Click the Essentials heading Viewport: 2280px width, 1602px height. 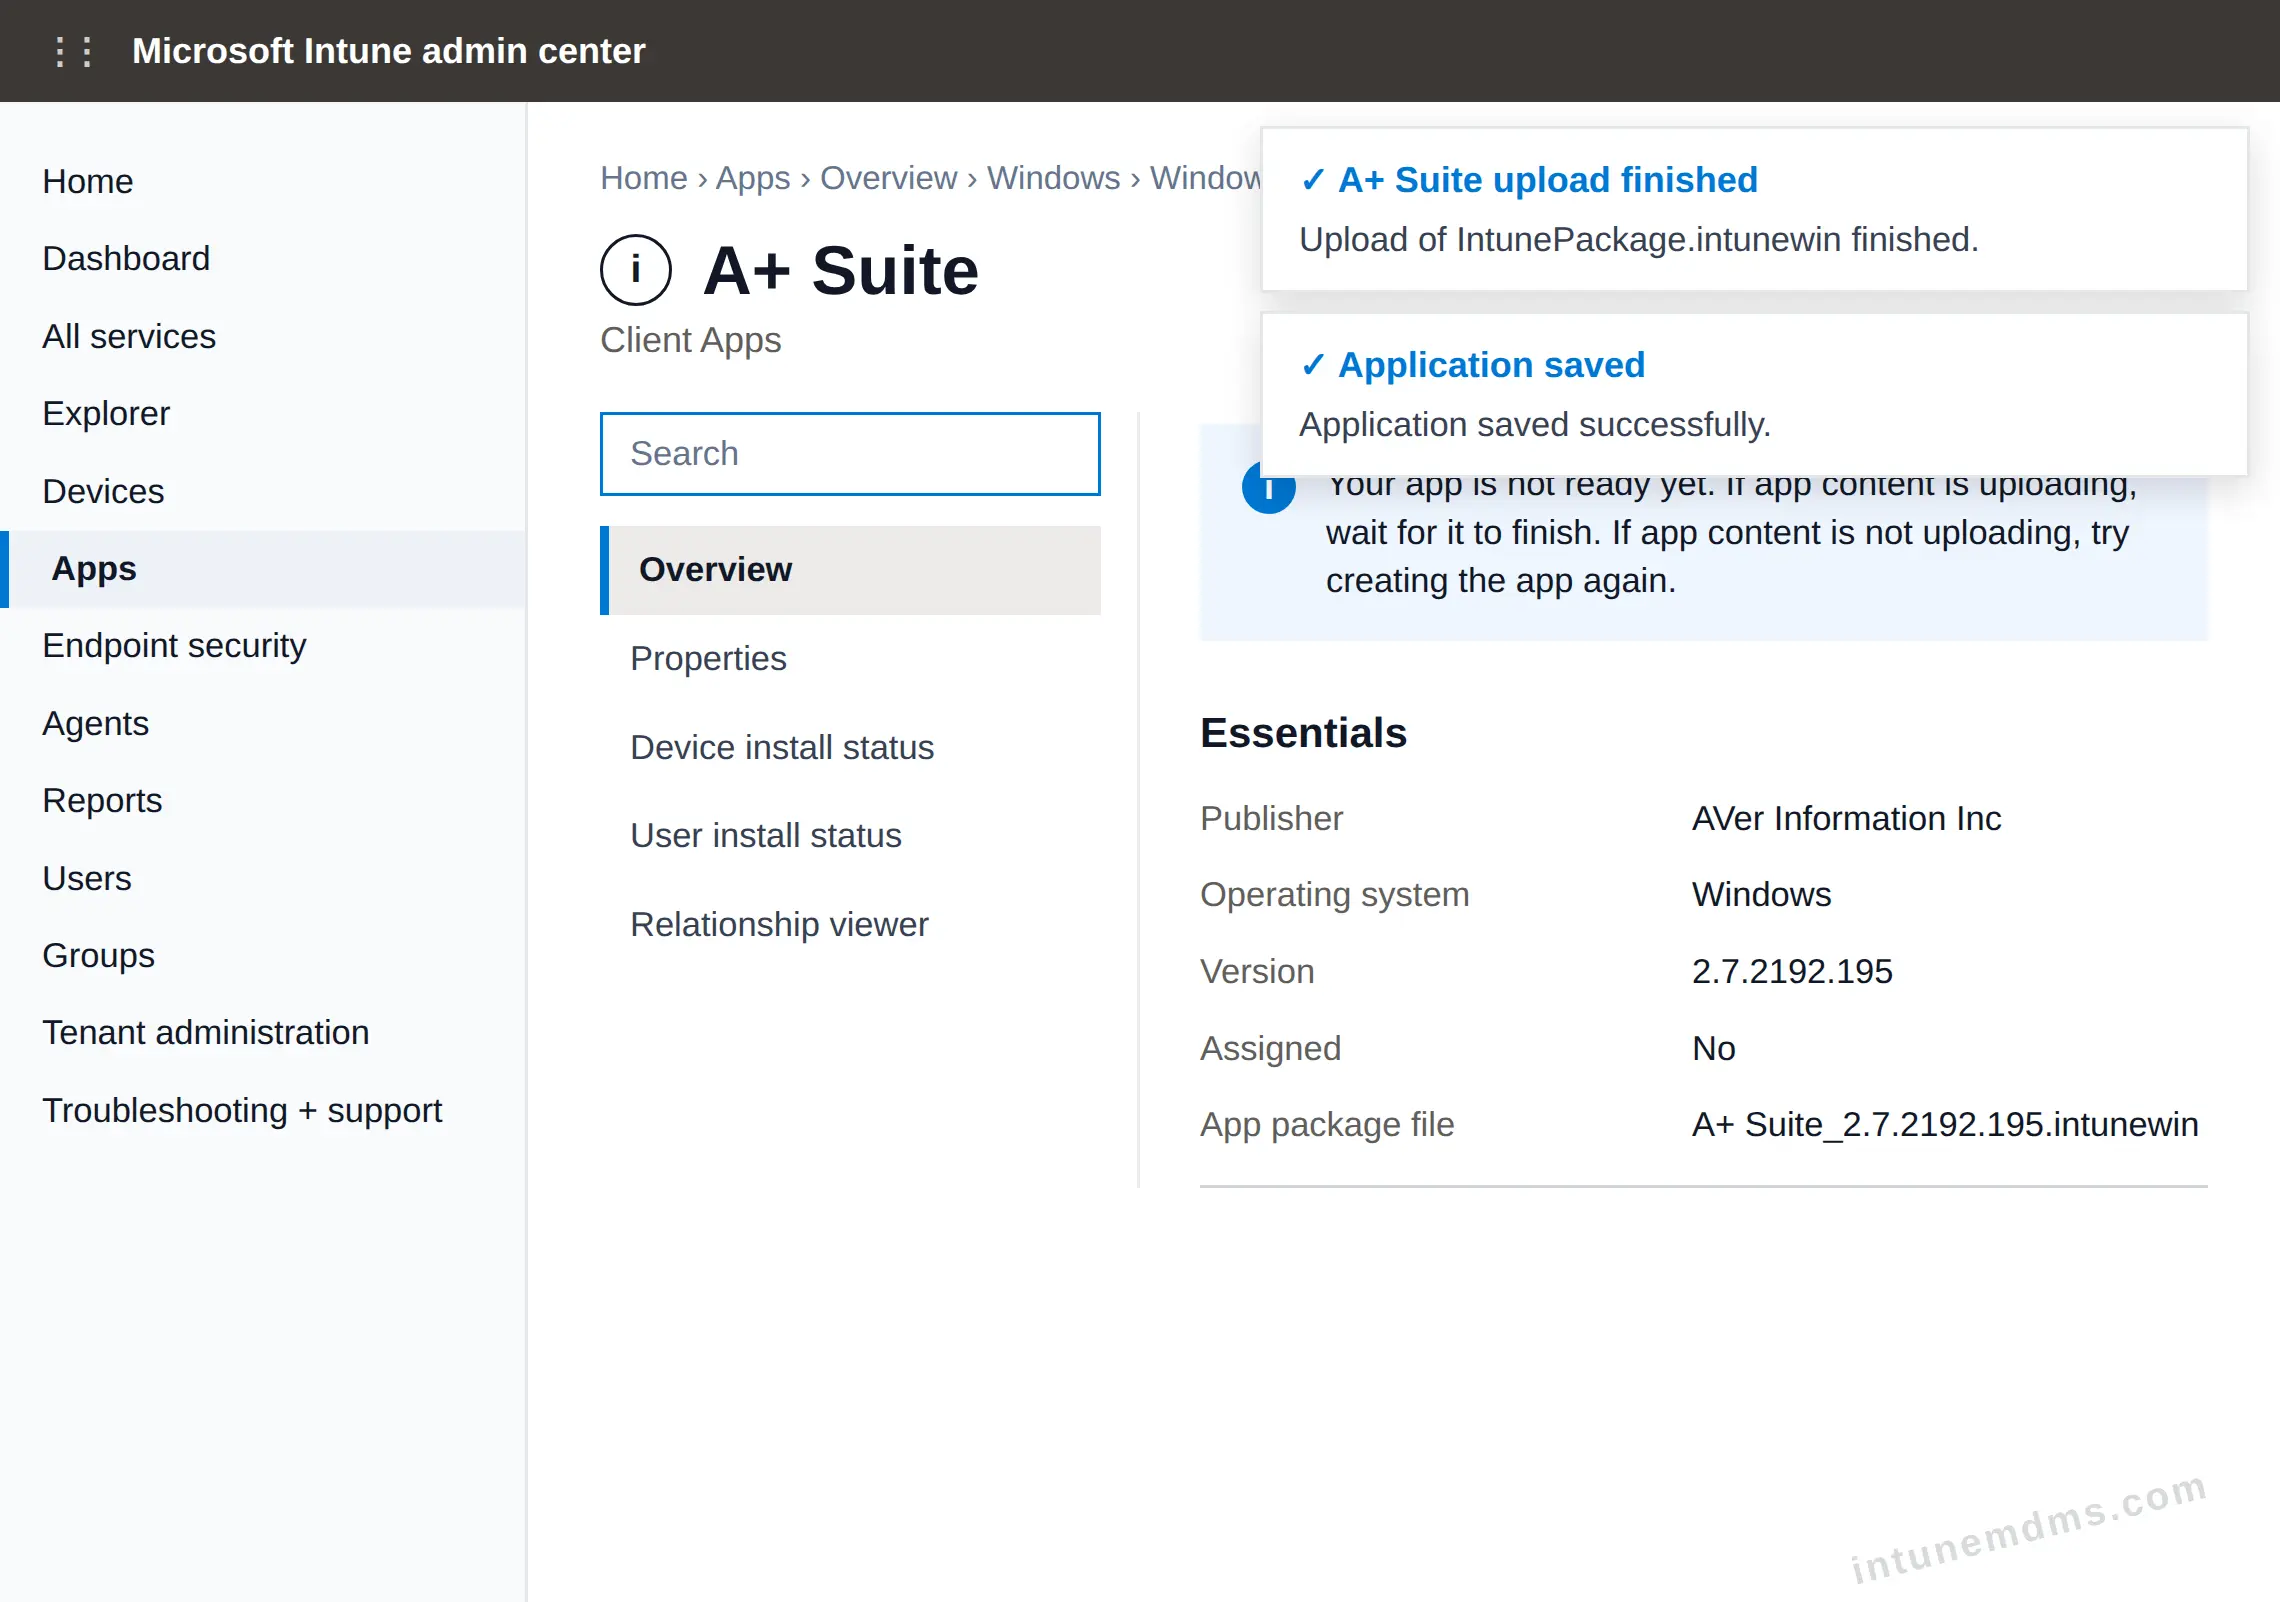pyautogui.click(x=1303, y=733)
